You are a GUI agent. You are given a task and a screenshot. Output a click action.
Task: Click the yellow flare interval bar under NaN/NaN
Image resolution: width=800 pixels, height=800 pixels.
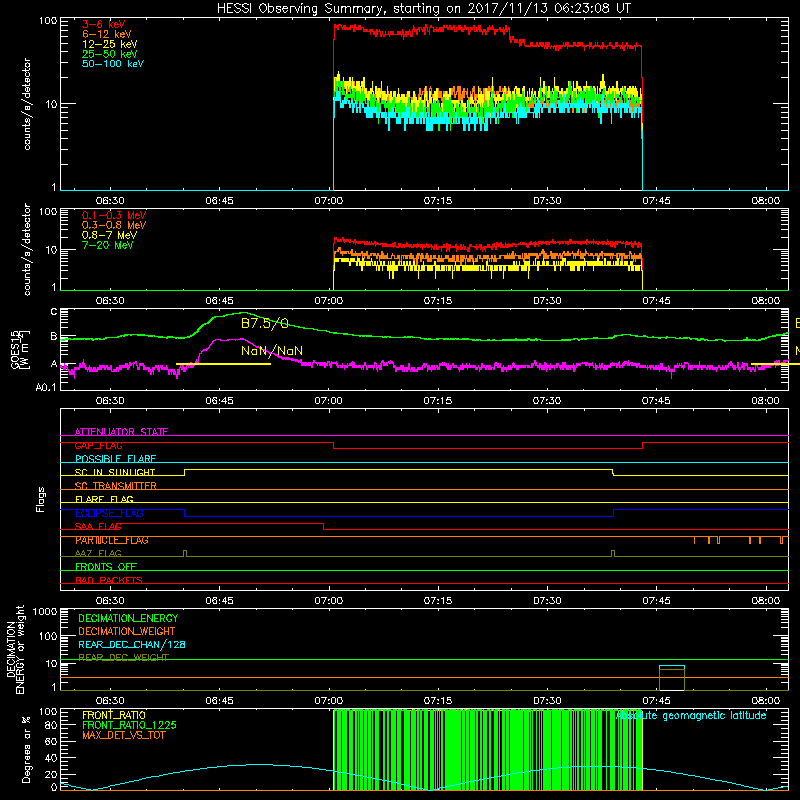[223, 364]
